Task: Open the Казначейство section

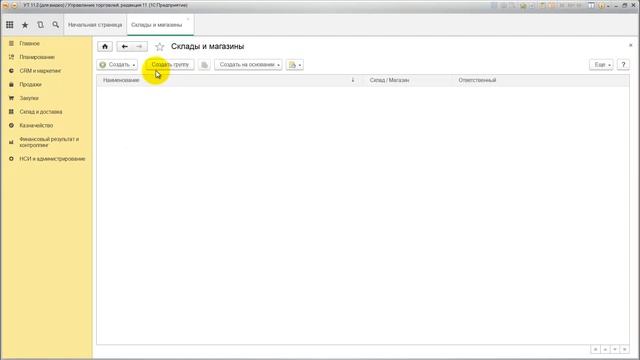Action: tap(36, 125)
